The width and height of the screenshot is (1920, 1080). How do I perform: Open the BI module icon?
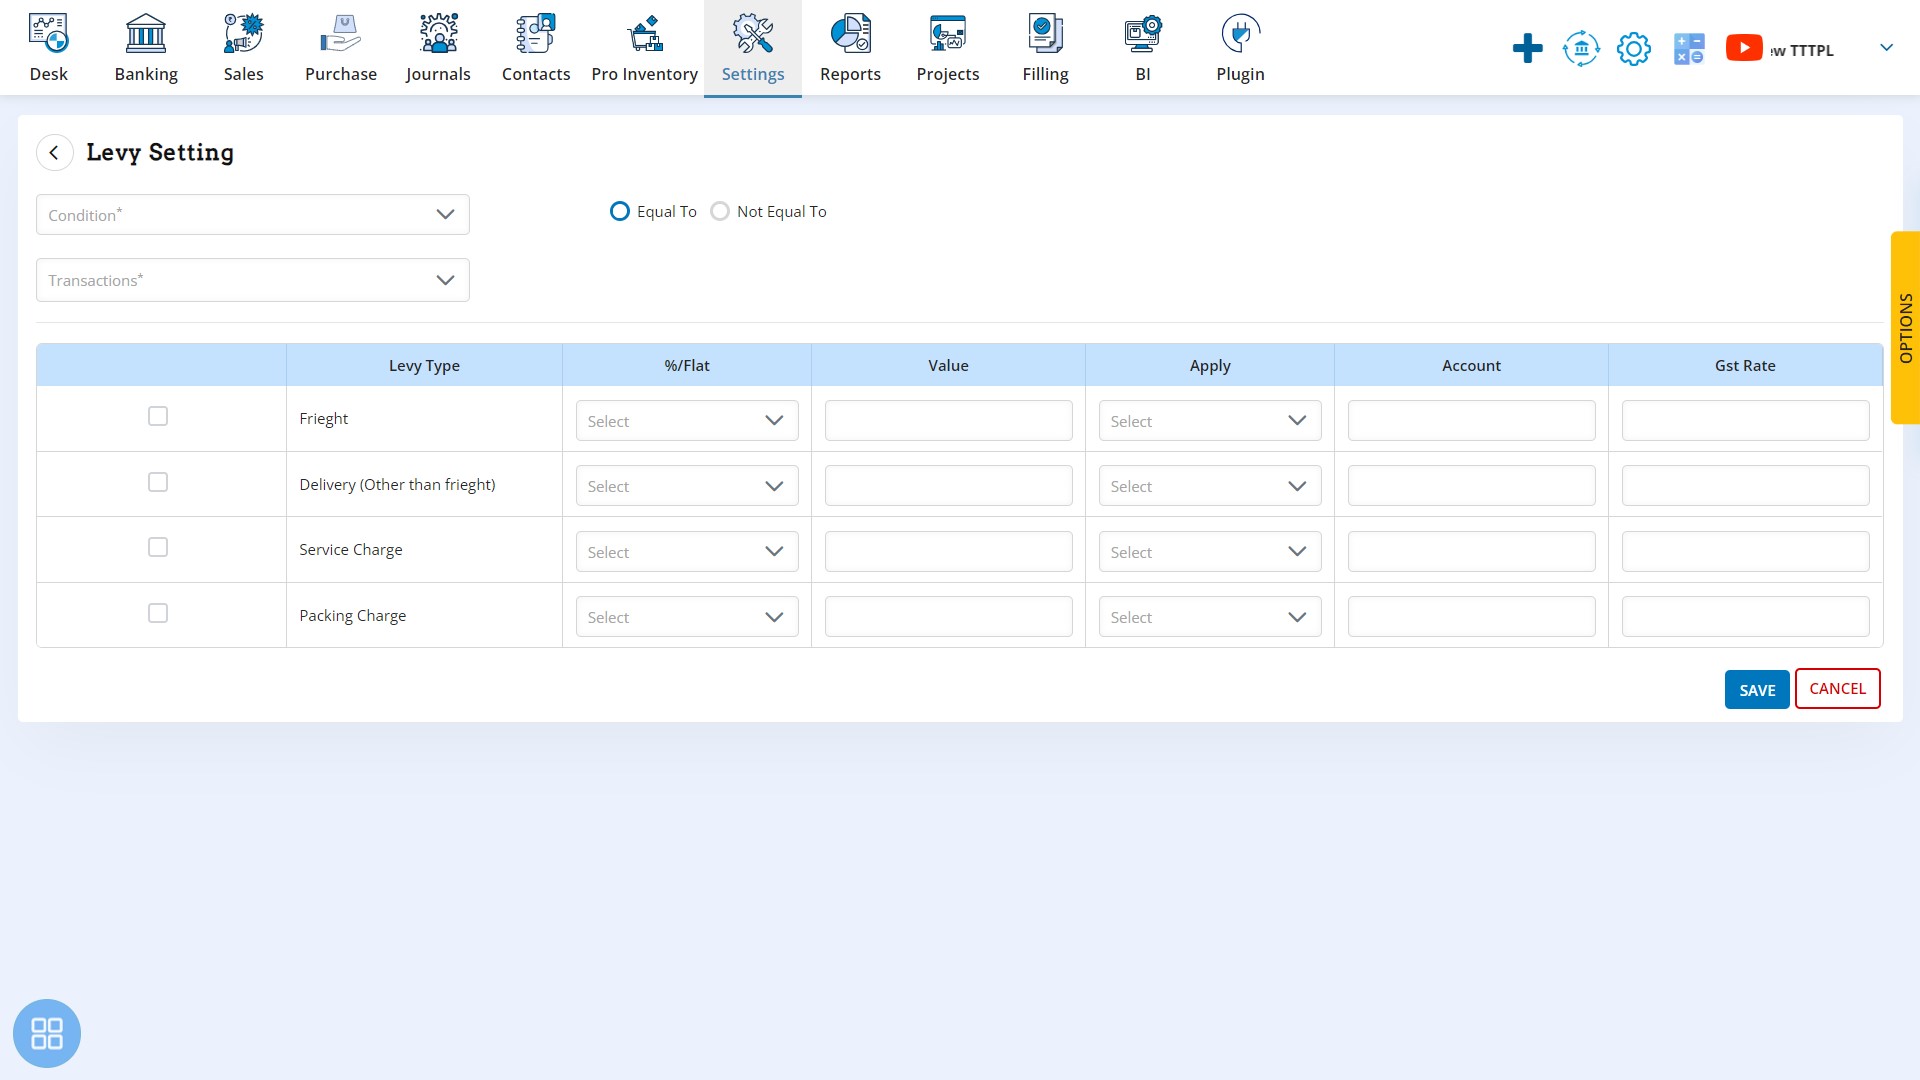click(x=1143, y=34)
